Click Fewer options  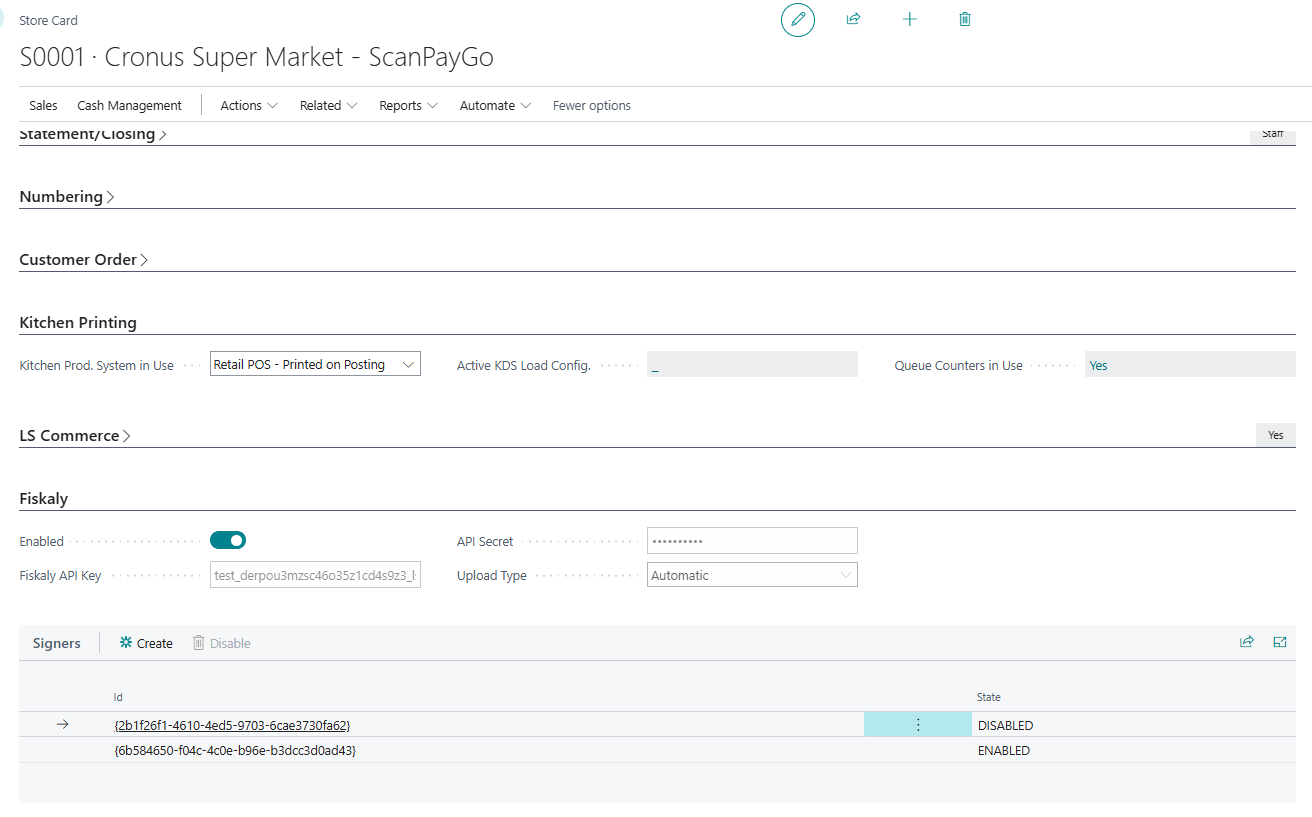(x=591, y=105)
